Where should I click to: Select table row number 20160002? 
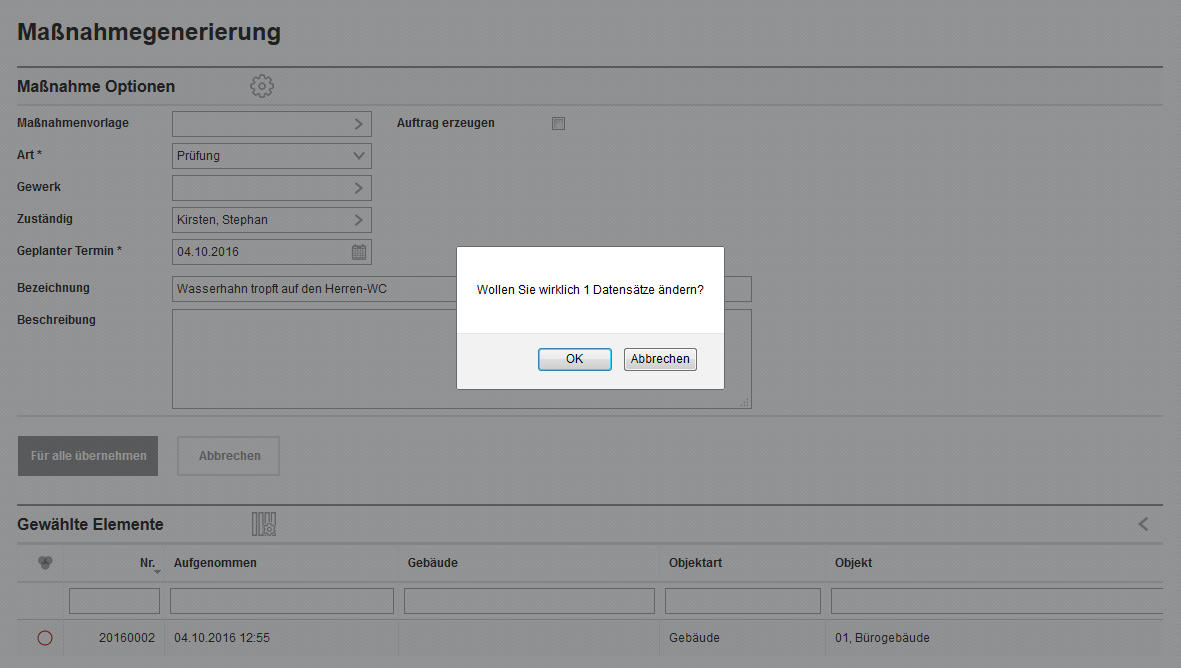click(127, 638)
